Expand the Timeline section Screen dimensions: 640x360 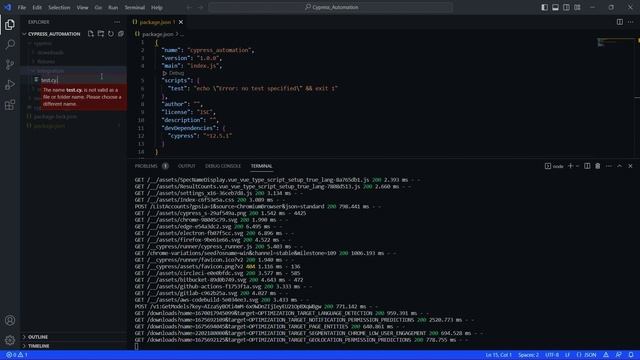coord(39,346)
